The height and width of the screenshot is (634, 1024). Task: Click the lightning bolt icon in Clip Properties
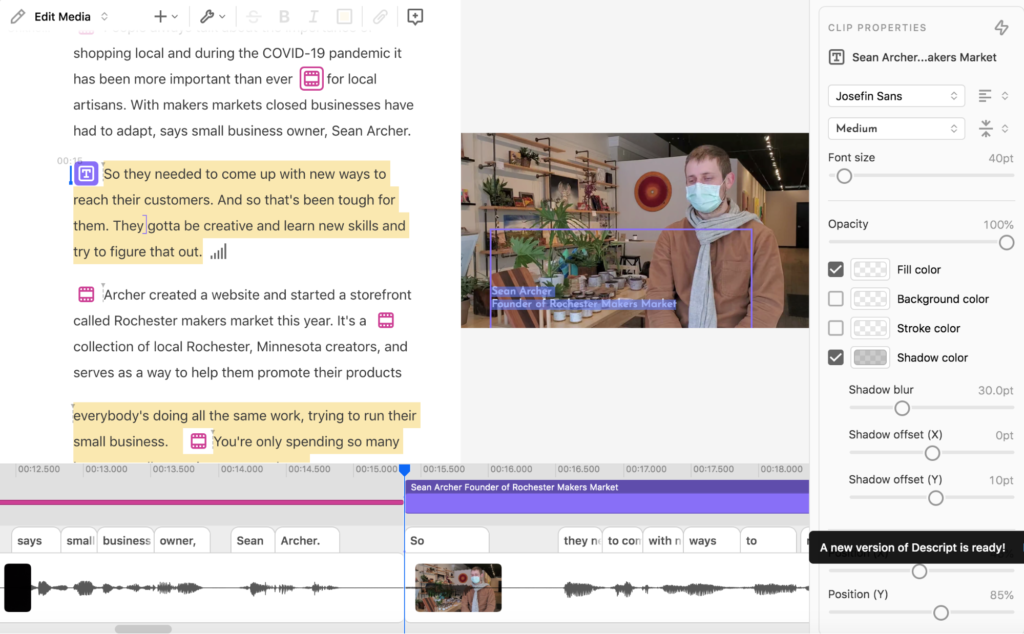[1001, 28]
